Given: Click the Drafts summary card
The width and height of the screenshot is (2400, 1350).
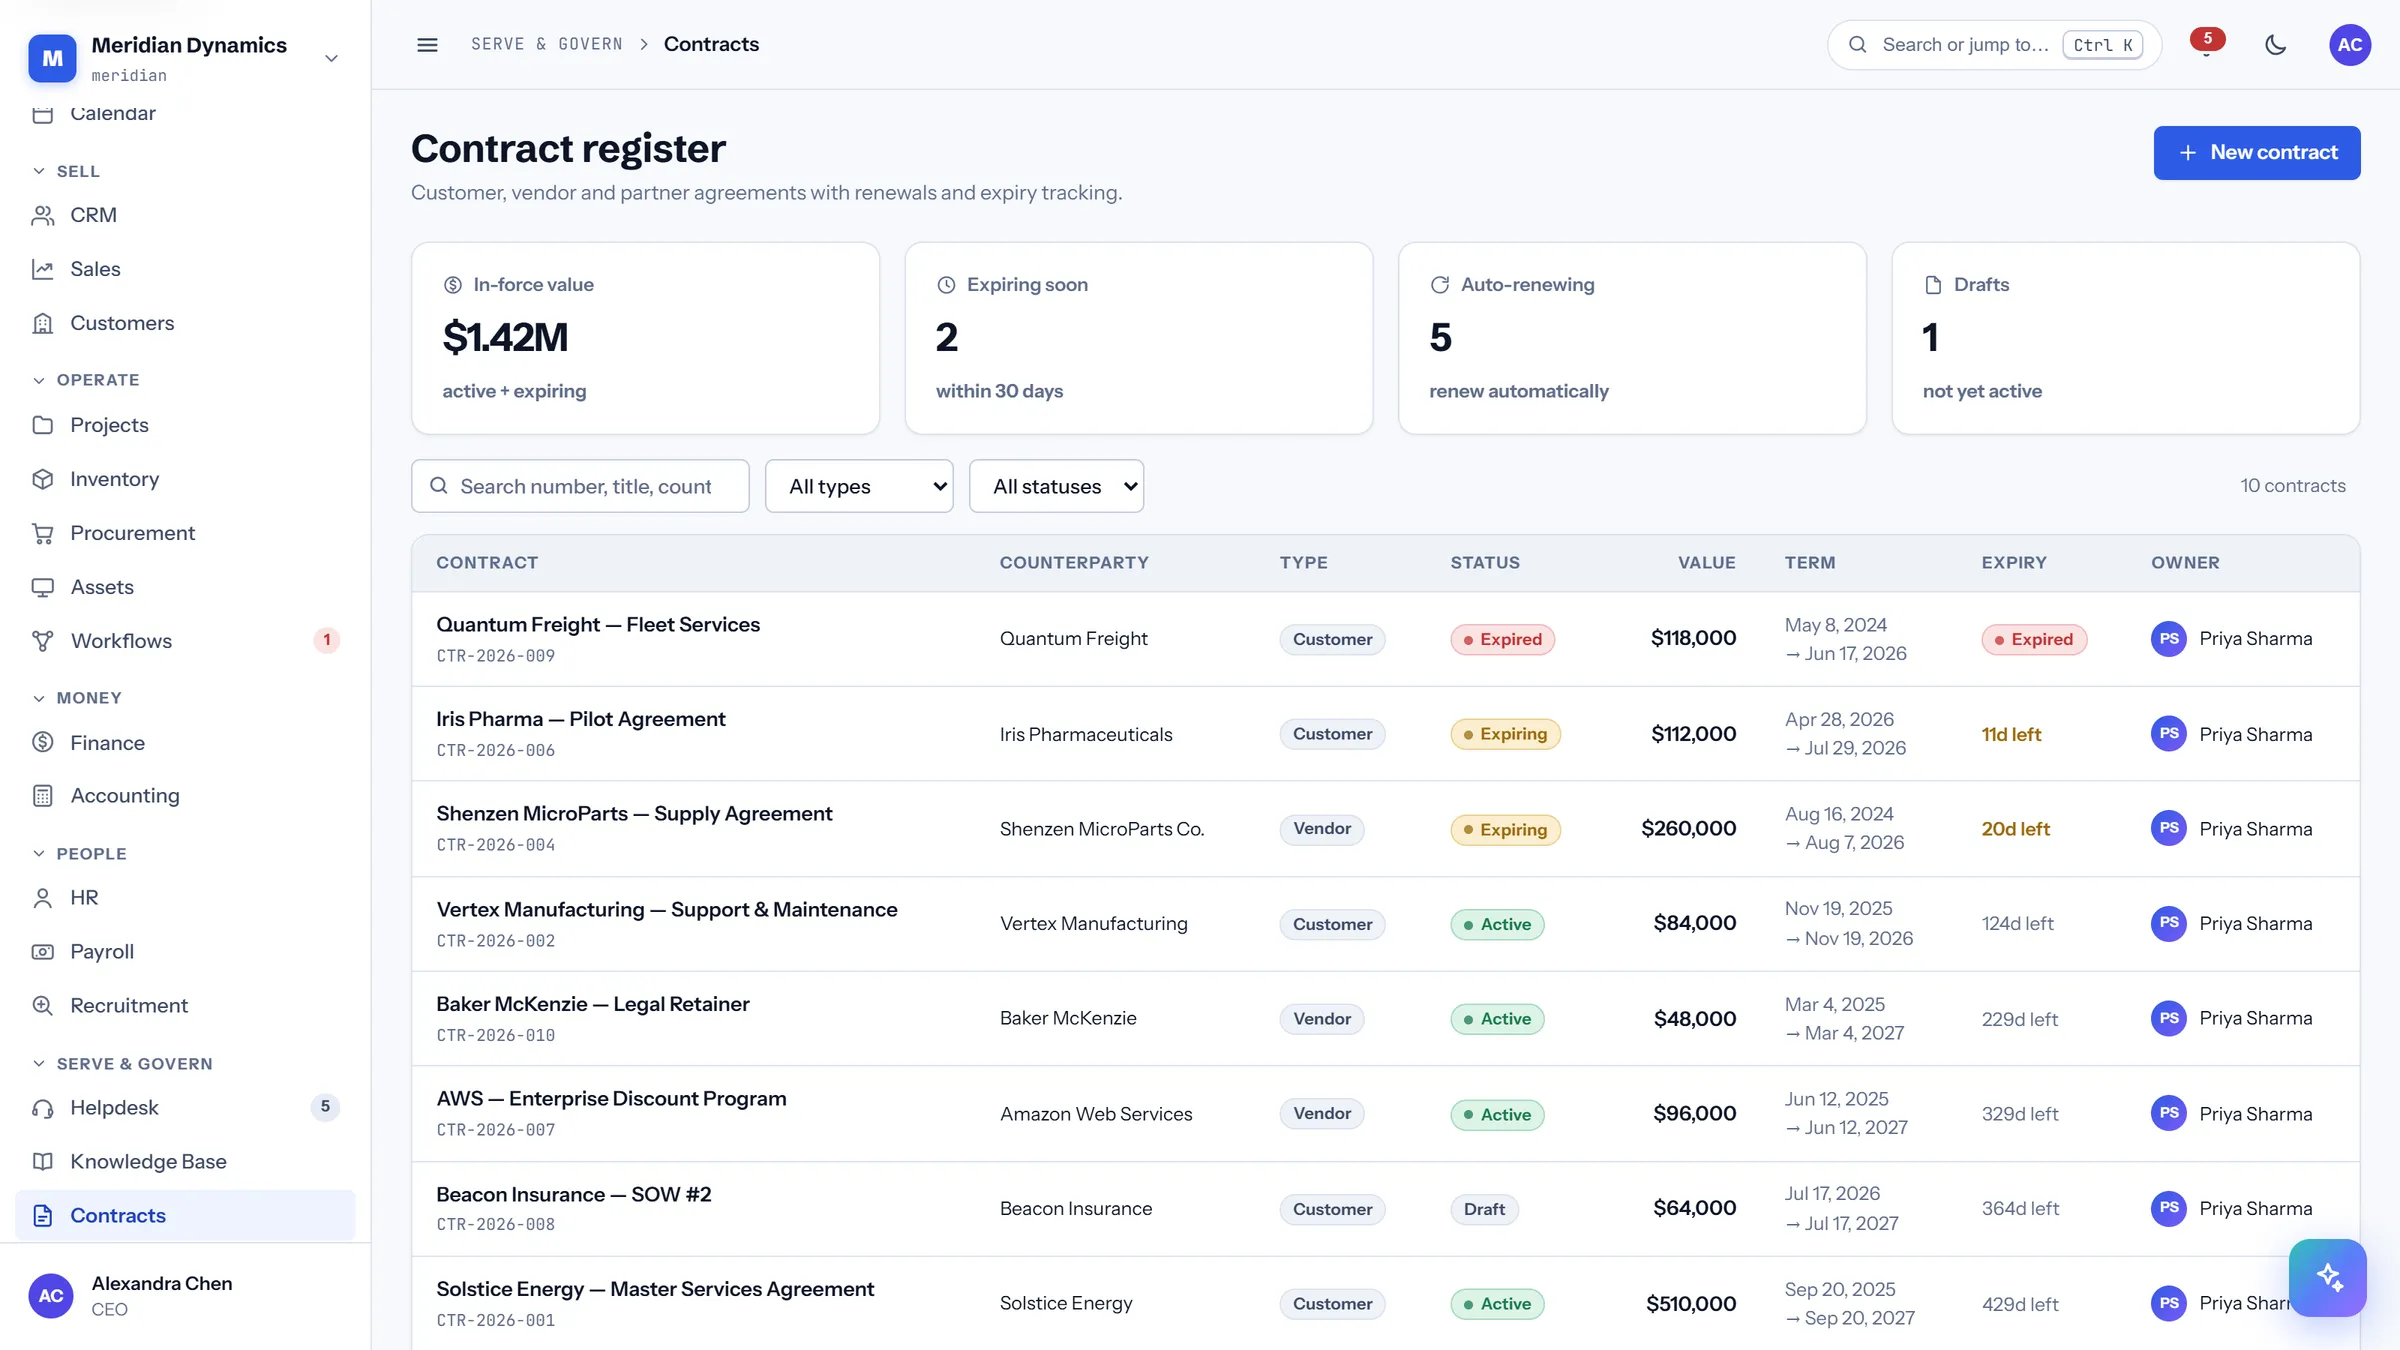Looking at the screenshot, I should point(2126,338).
